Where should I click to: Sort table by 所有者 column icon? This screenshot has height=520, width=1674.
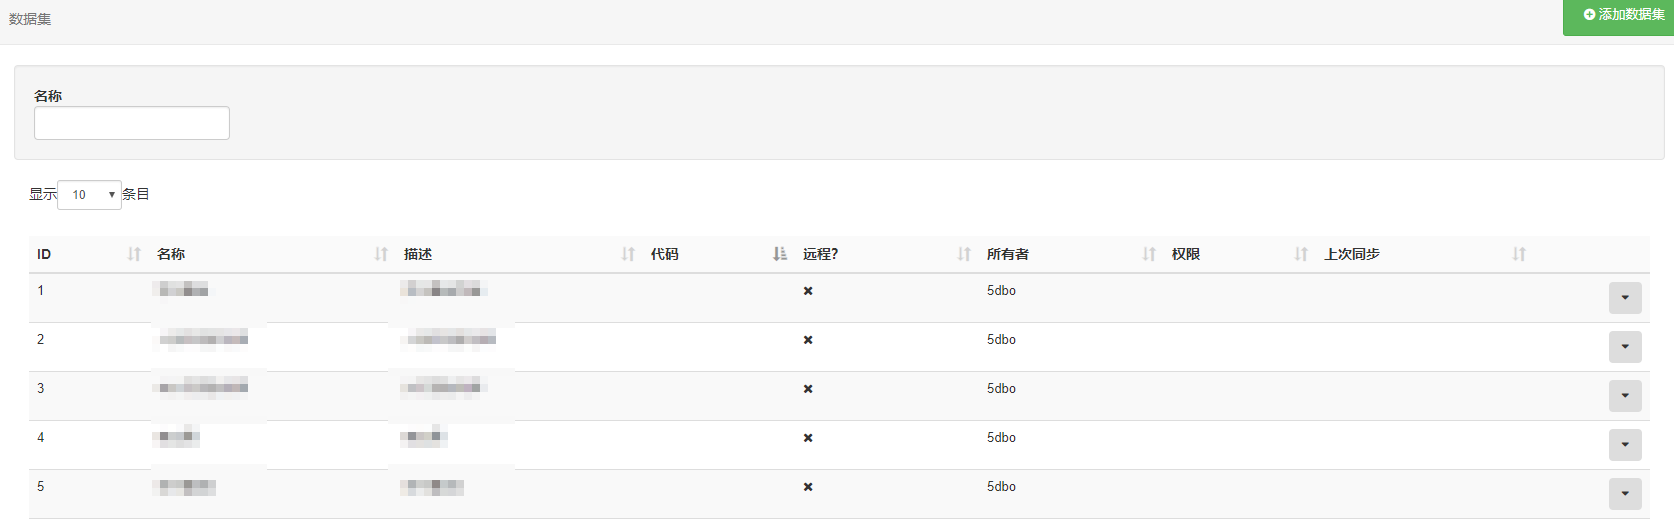pyautogui.click(x=1149, y=254)
